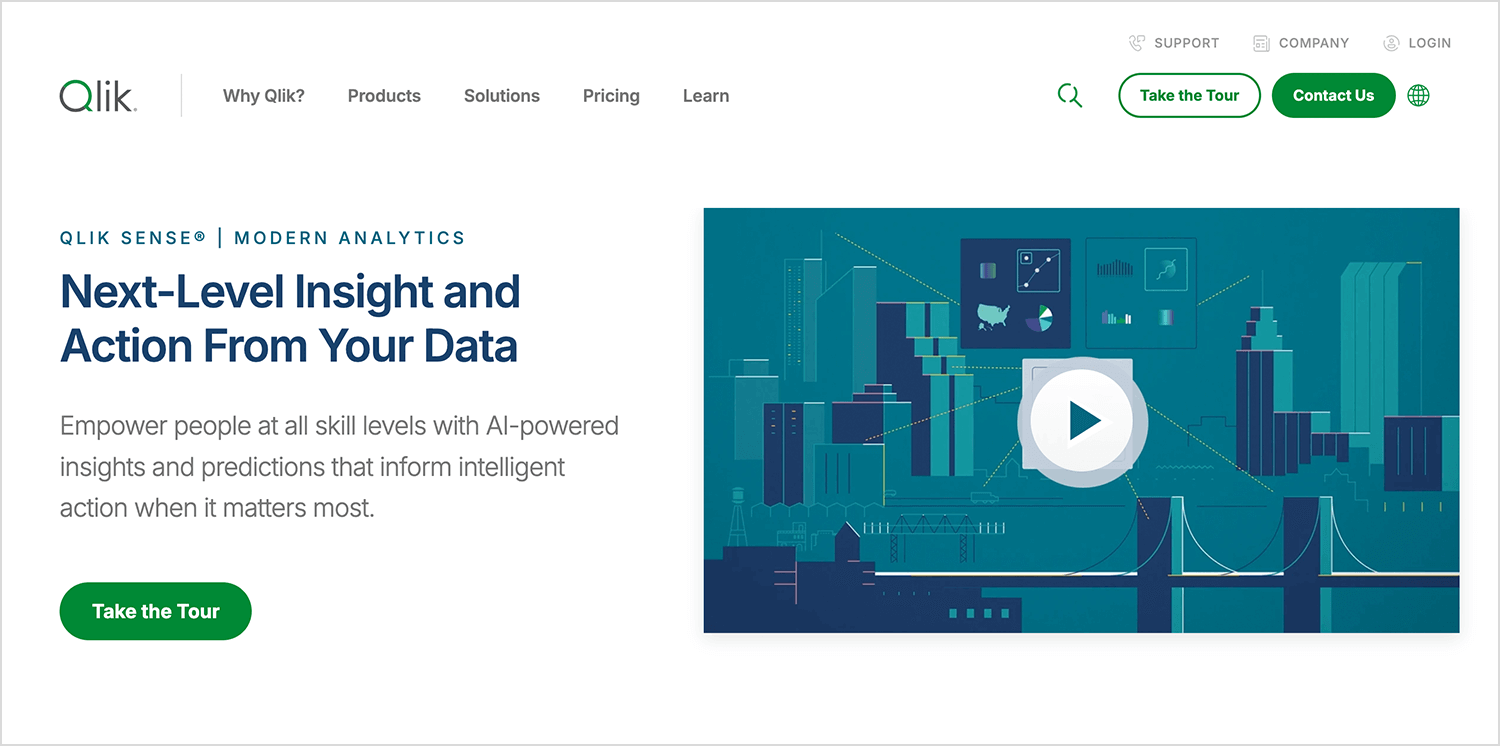1500x746 pixels.
Task: Click the green search magnifier icon
Action: [1070, 96]
